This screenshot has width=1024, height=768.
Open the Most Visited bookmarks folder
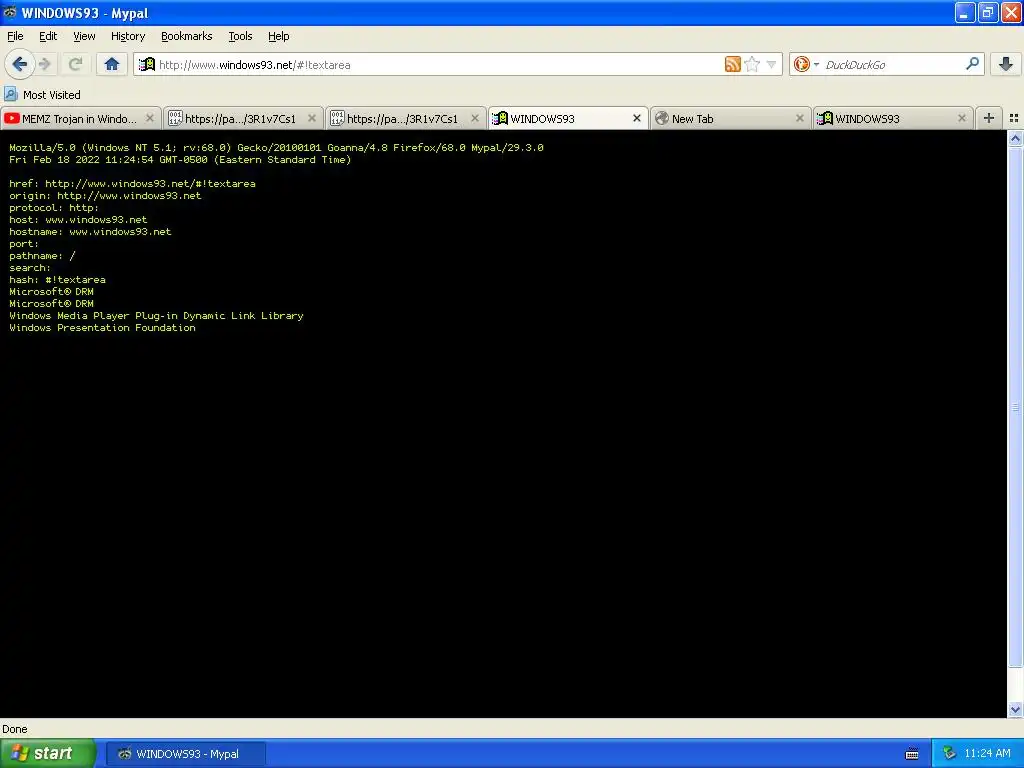43,95
